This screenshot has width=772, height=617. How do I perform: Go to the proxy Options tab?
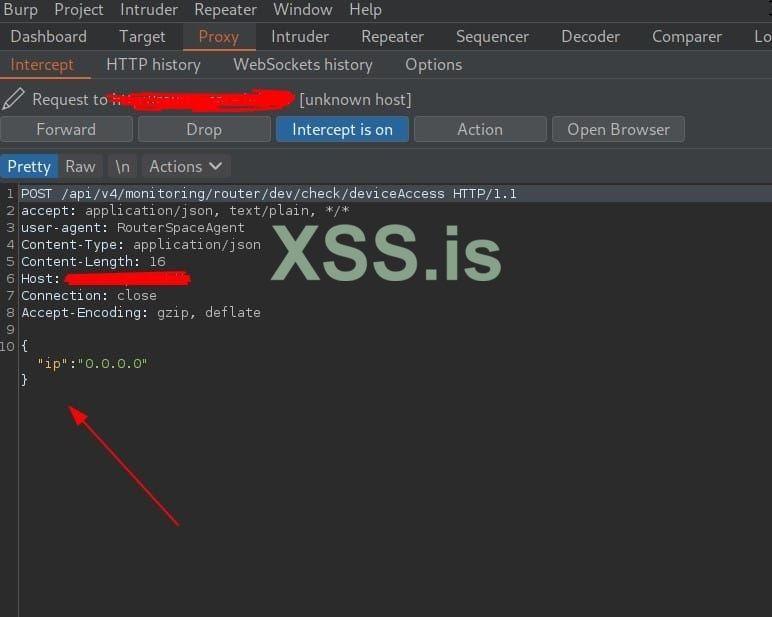[x=434, y=65]
